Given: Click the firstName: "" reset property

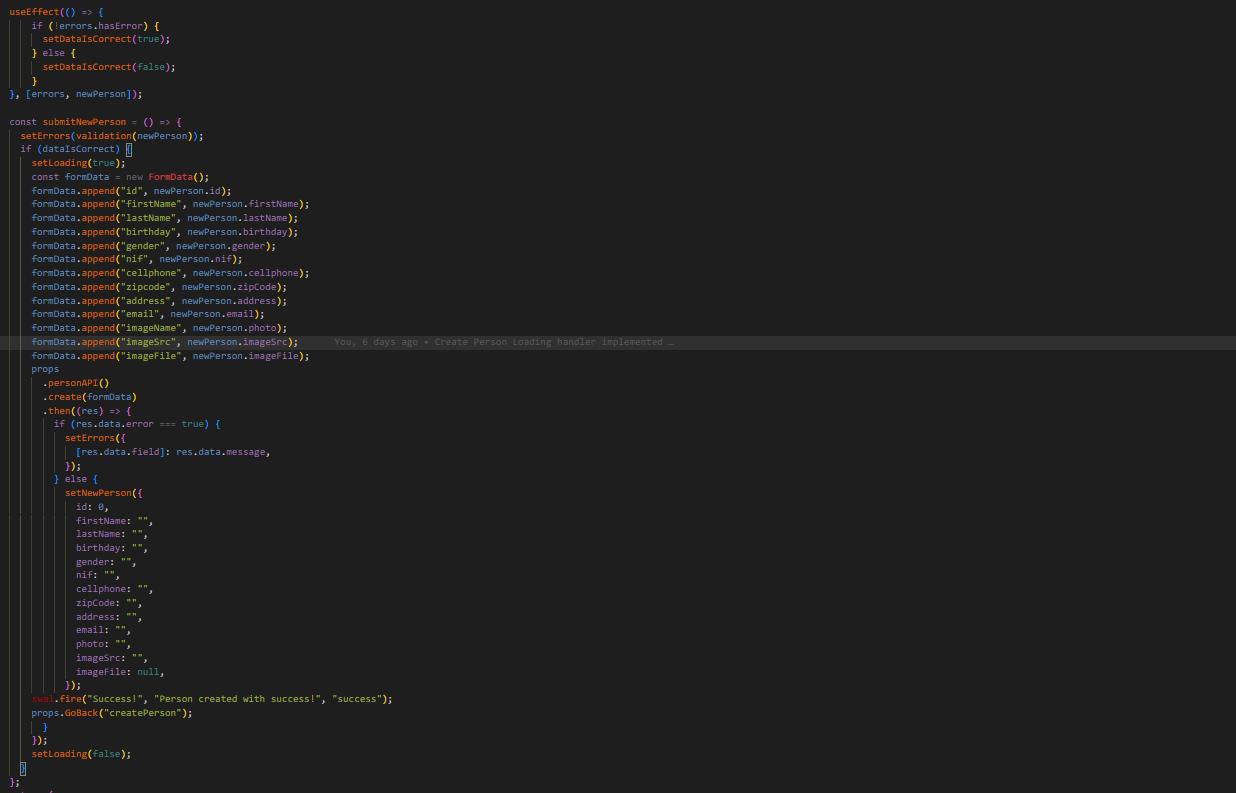Looking at the screenshot, I should pos(115,521).
